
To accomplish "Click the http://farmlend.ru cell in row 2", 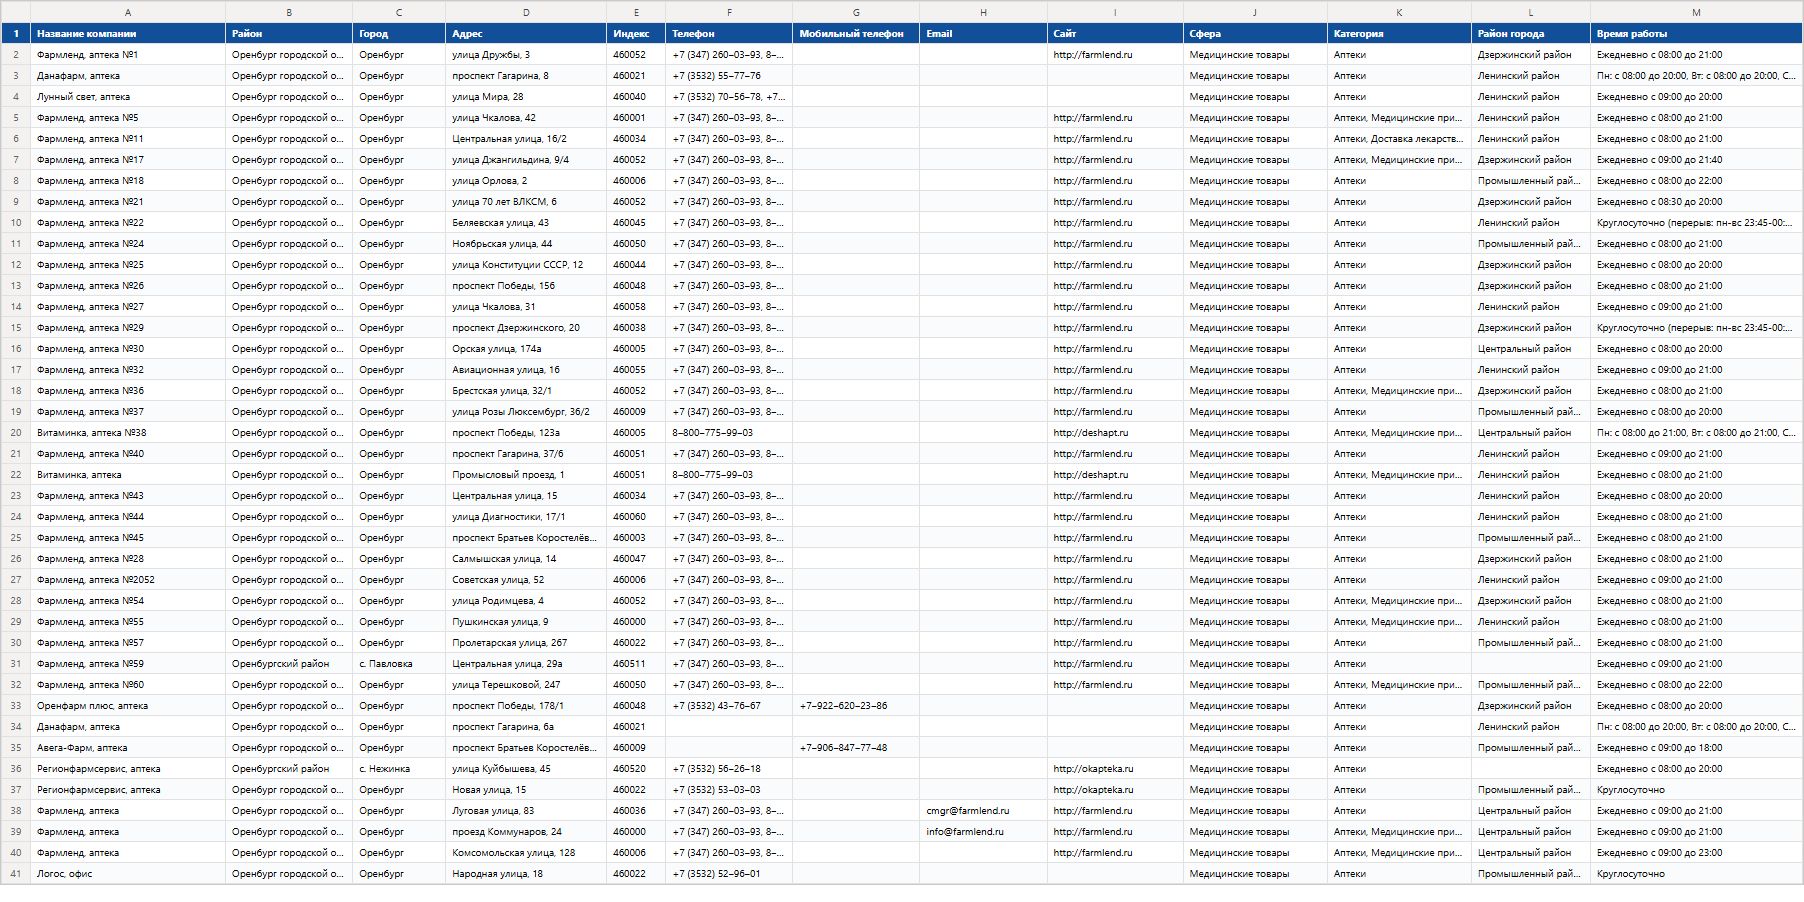I will tap(1115, 55).
